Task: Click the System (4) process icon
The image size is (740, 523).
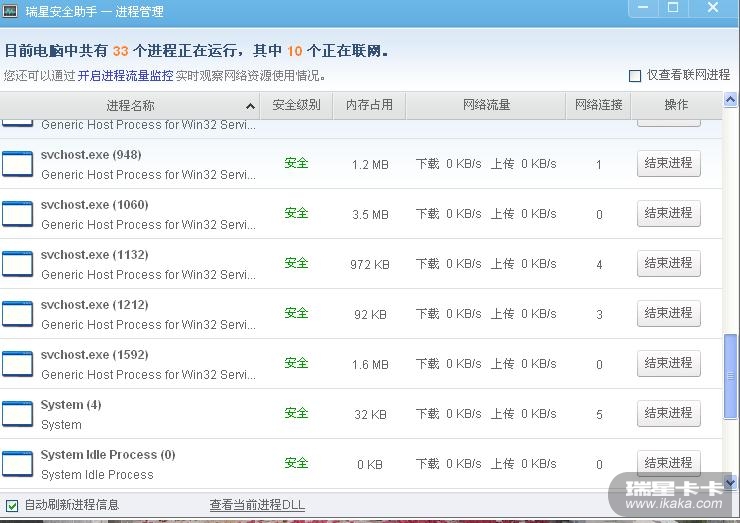Action: (x=17, y=414)
